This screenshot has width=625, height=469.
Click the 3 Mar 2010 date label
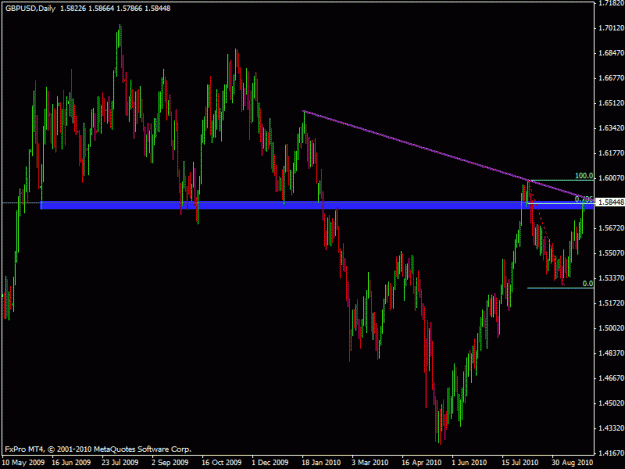[370, 463]
